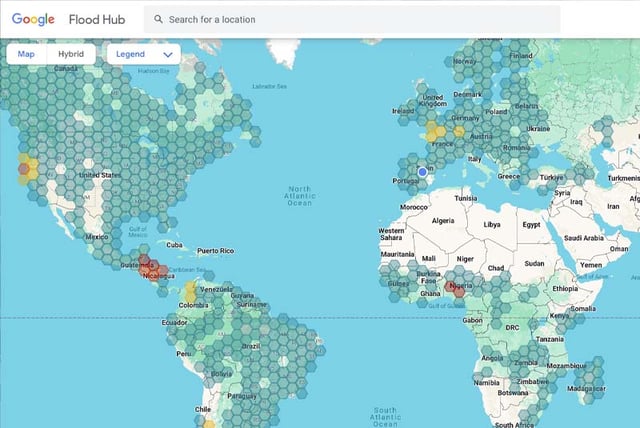Open Flood Hub title link
The width and height of the screenshot is (640, 428).
coord(97,19)
